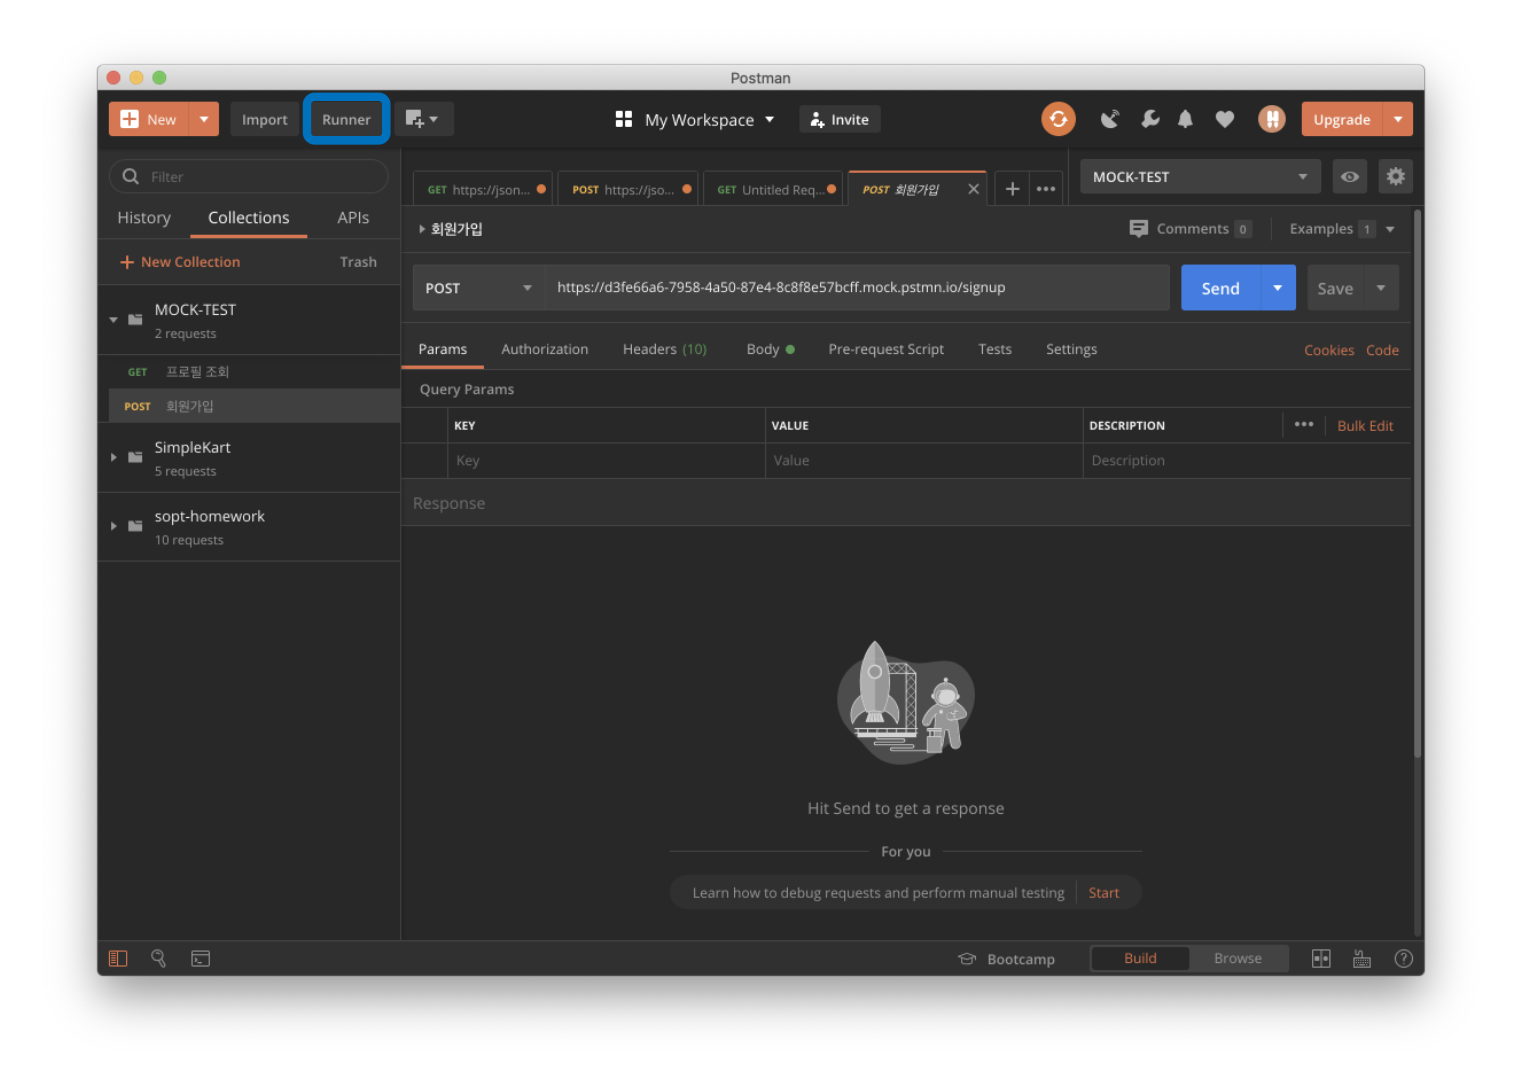Switch to the Collections sidebar tab
Screen dimensions: 1528x1090
[x=248, y=218]
